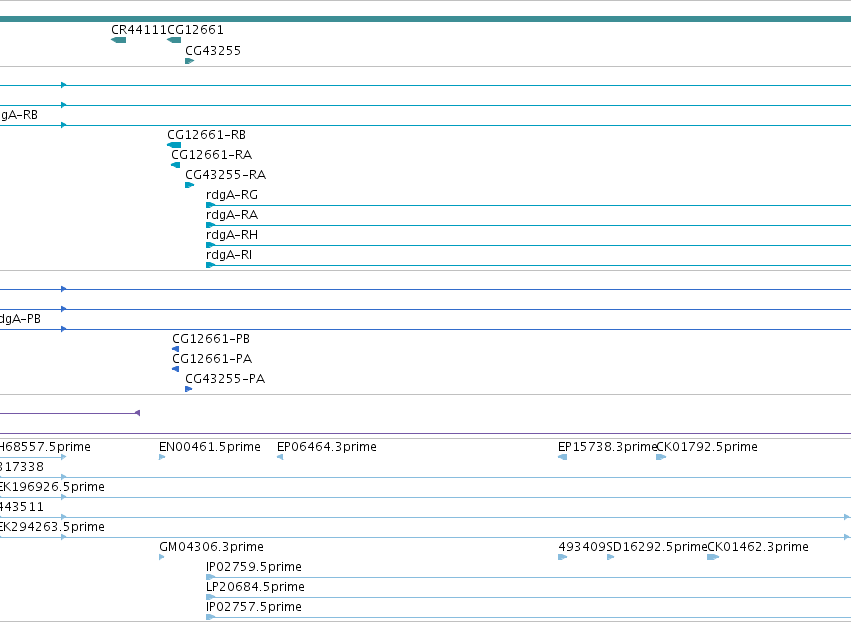Image resolution: width=851 pixels, height=622 pixels.
Task: Select the SD16292.5prime EST label
Action: coord(657,547)
